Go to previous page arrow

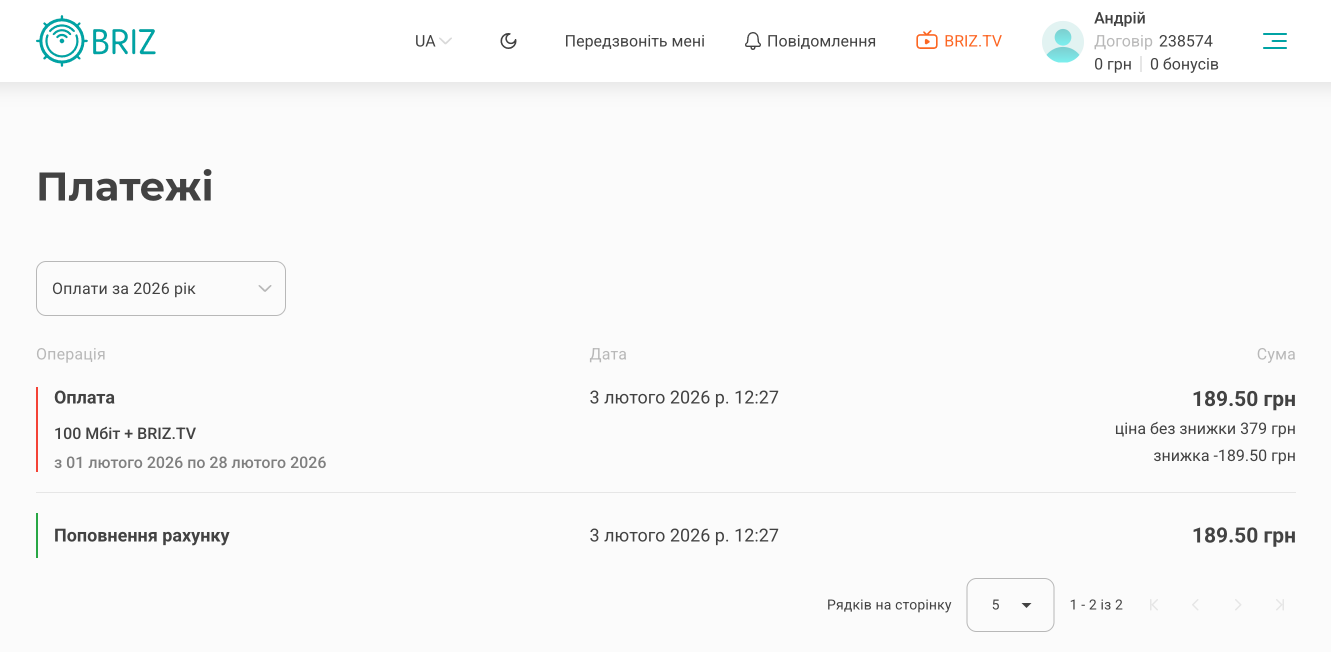1196,605
